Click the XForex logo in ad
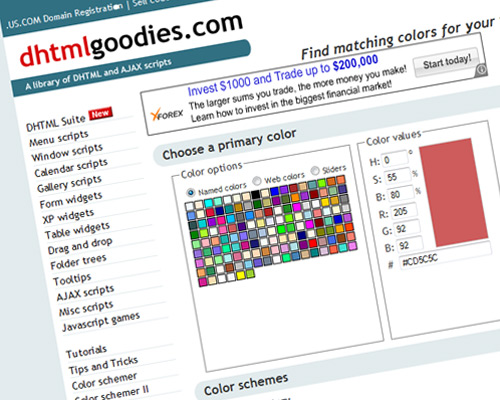This screenshot has height=400, width=500. point(167,115)
